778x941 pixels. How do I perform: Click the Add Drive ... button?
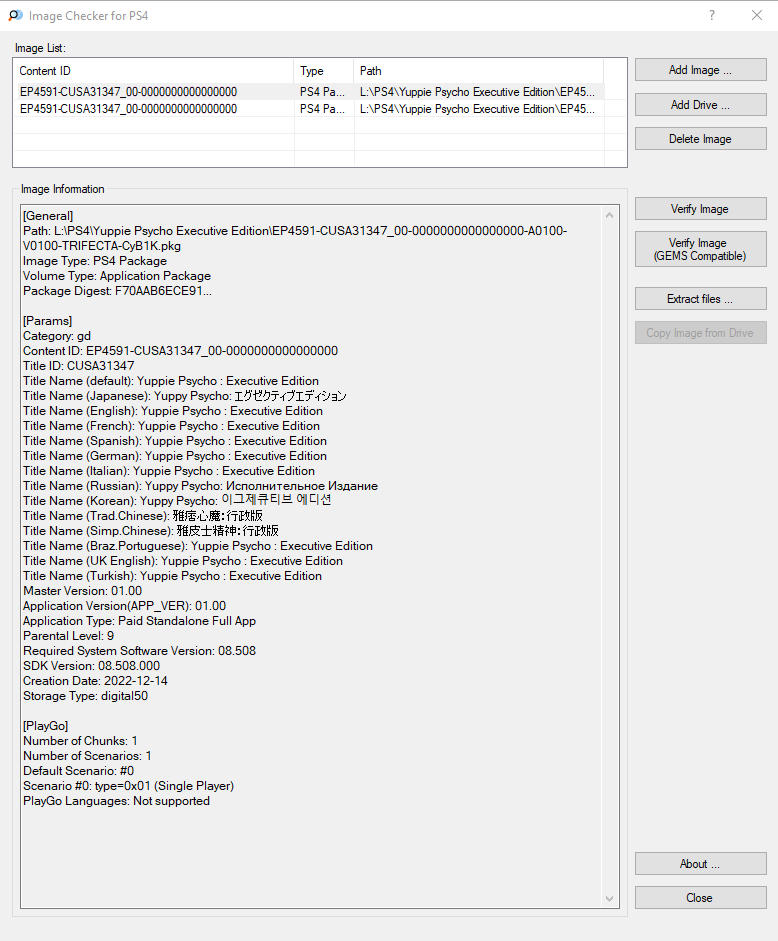click(x=701, y=104)
